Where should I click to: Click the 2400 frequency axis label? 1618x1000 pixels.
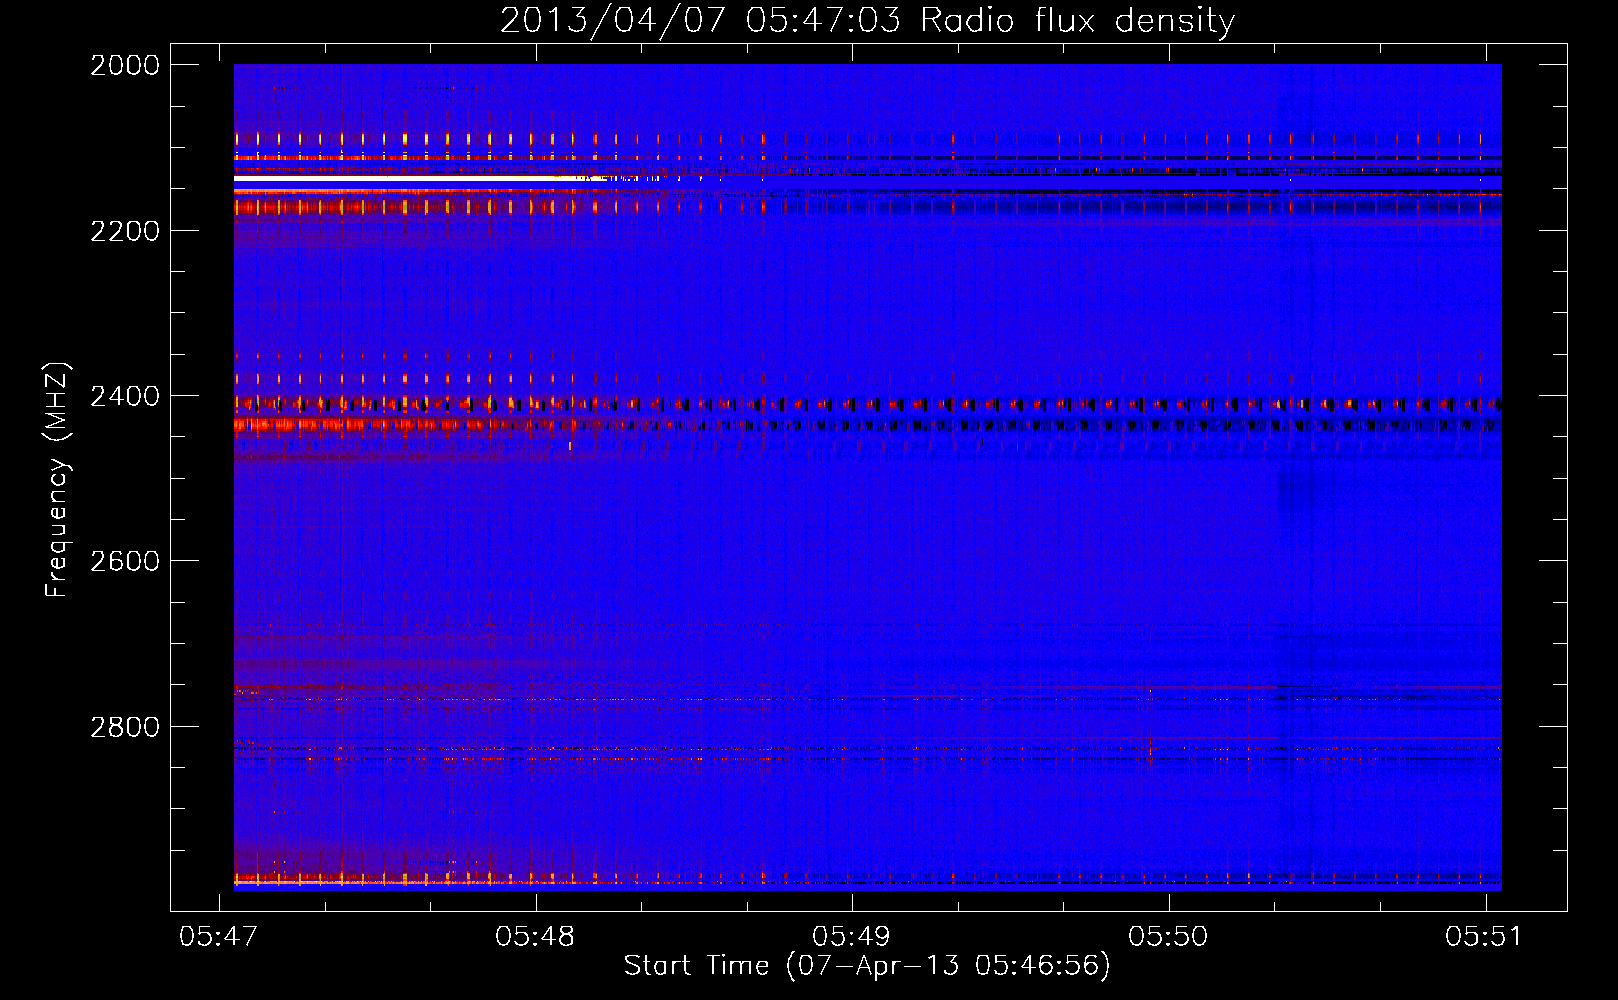125,397
